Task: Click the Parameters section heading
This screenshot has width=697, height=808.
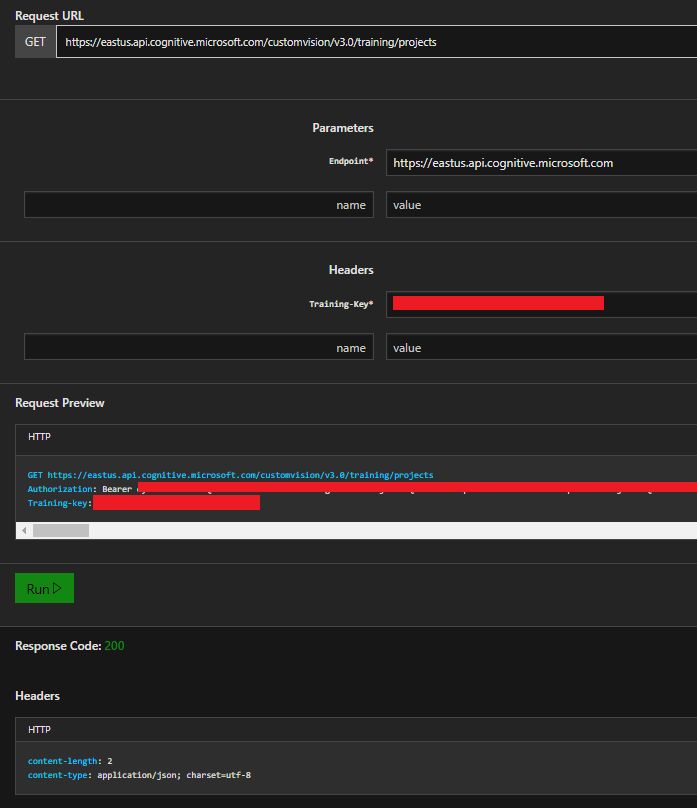Action: 343,128
